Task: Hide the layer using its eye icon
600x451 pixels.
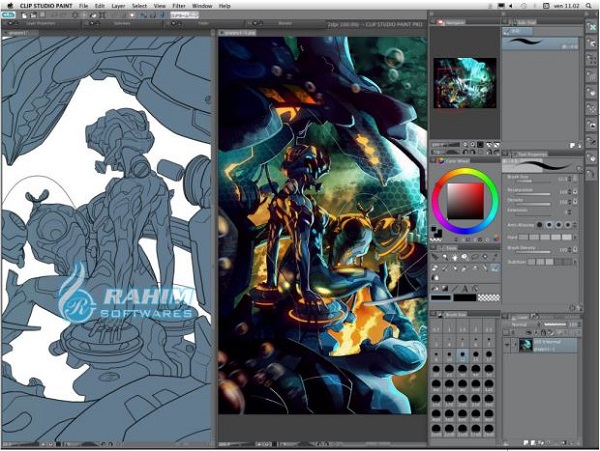Action: coord(507,344)
